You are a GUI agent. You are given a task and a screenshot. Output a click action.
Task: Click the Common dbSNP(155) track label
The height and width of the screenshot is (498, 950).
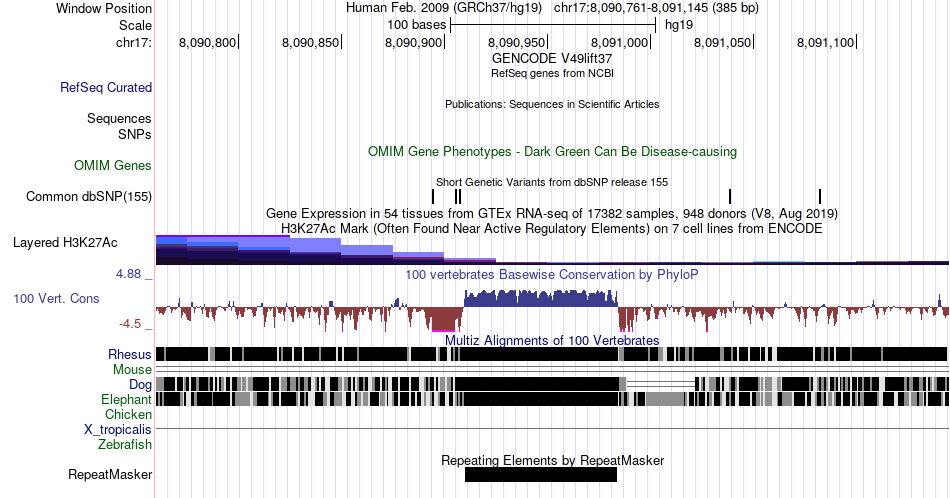click(x=89, y=196)
